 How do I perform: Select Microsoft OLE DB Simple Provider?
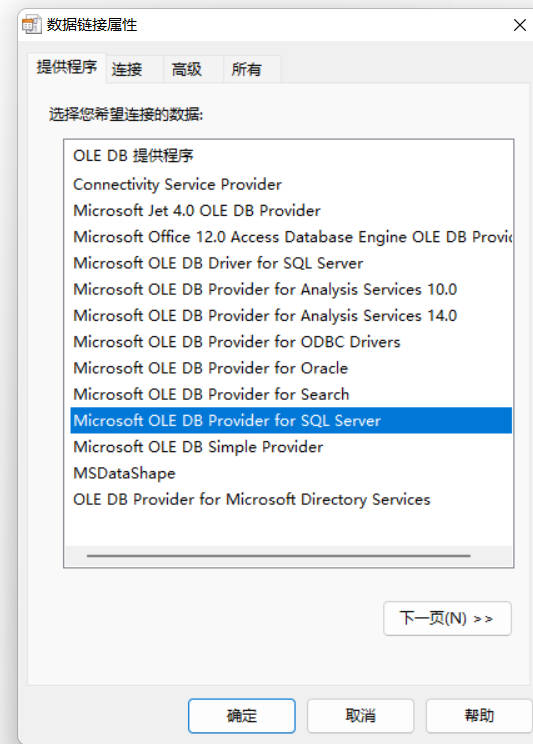pos(291,446)
